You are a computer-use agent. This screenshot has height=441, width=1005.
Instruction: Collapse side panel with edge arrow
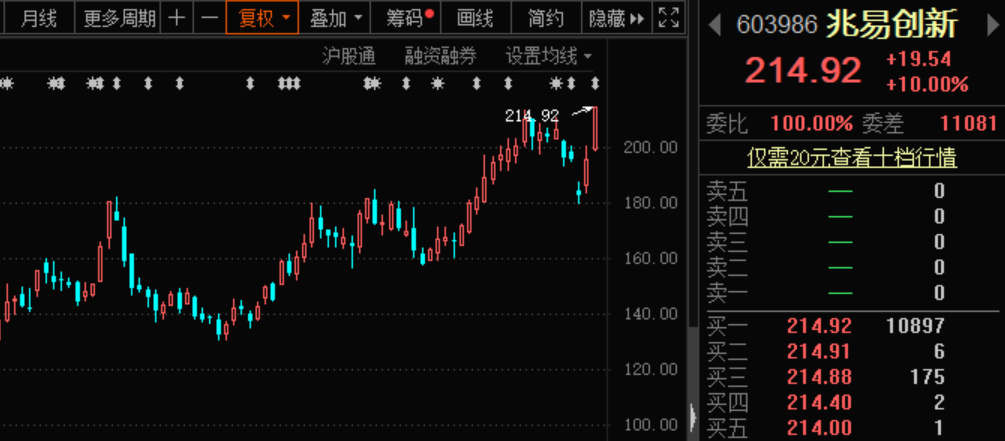pyautogui.click(x=694, y=417)
